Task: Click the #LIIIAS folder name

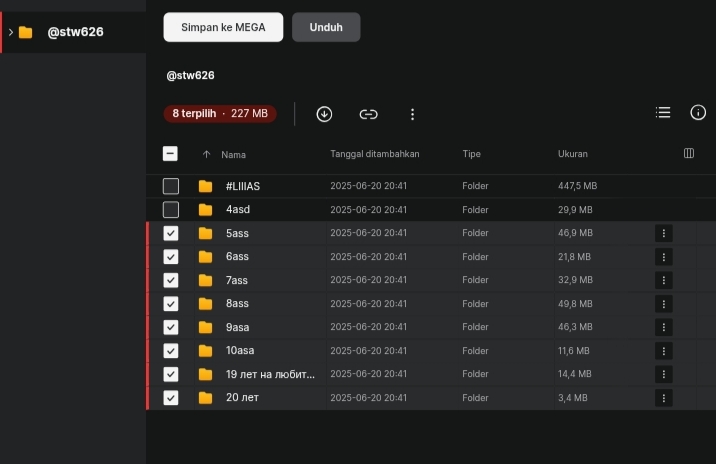Action: [243, 186]
